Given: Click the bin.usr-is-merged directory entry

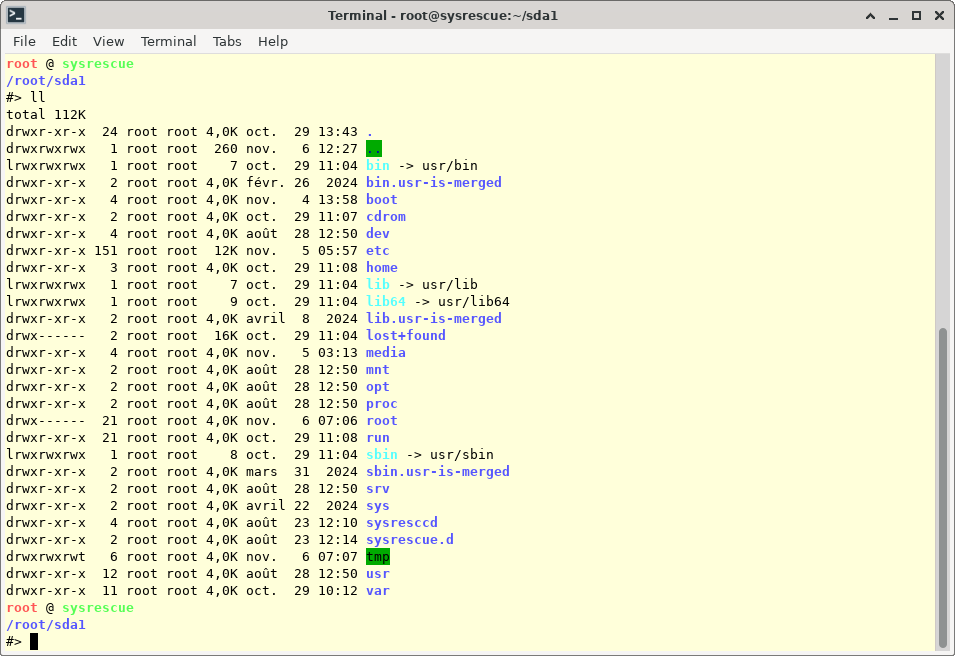Looking at the screenshot, I should pyautogui.click(x=433, y=182).
